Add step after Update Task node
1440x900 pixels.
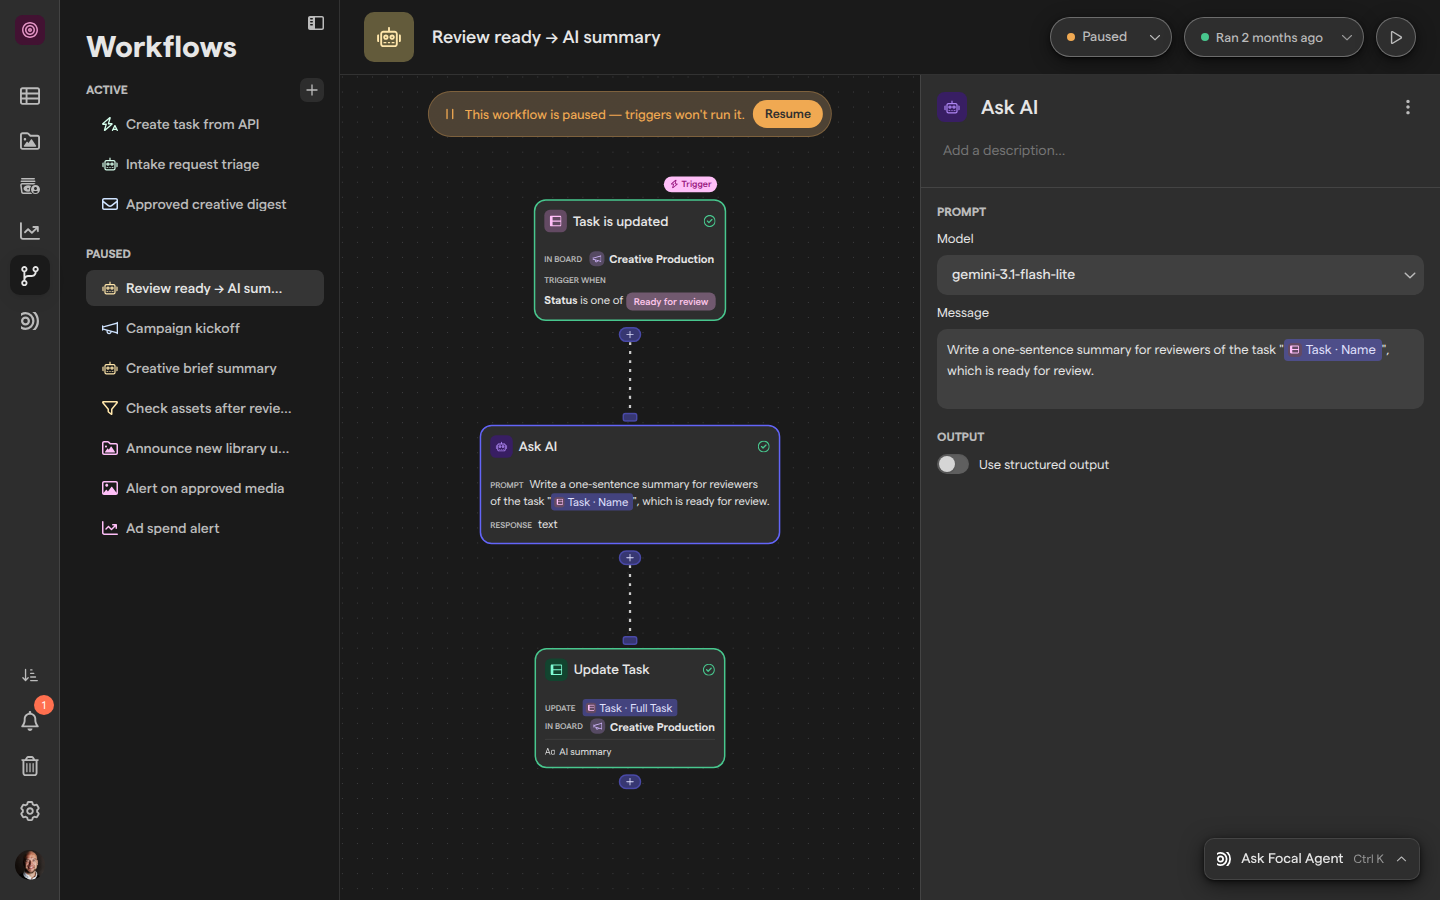[630, 782]
